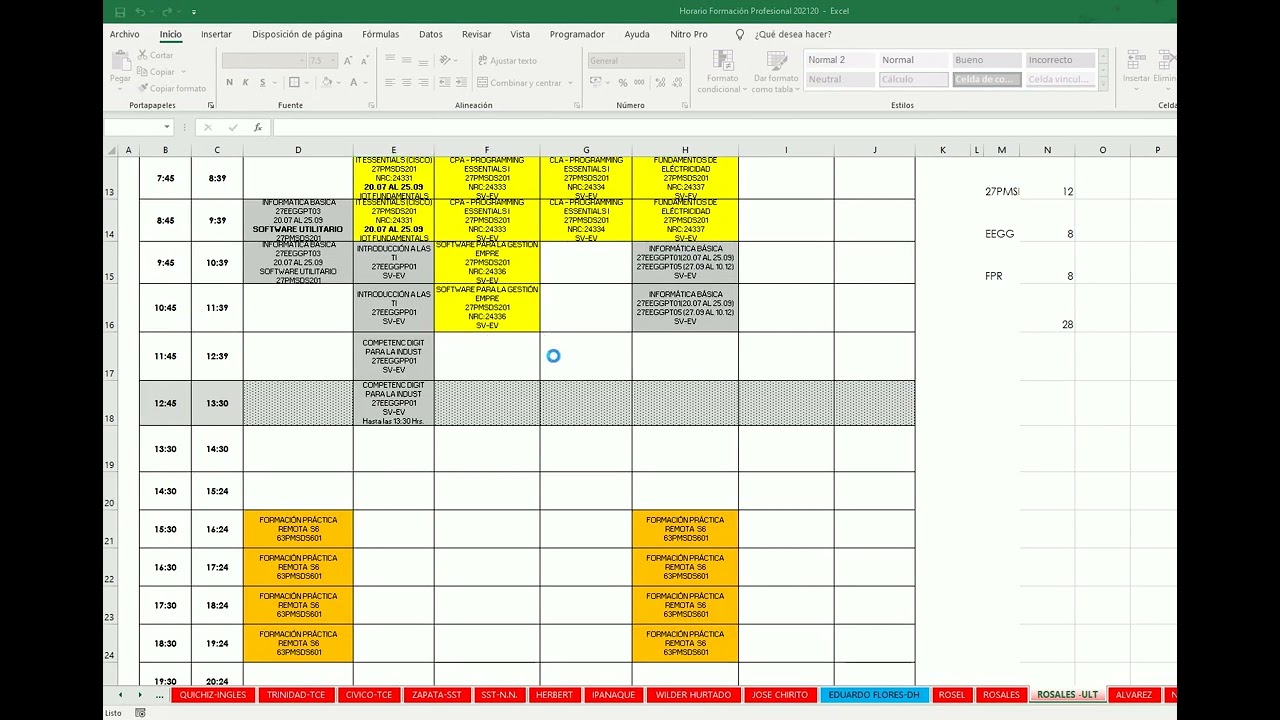Apply the Bueno cell style
Viewport: 1280px width, 720px height.
985,60
